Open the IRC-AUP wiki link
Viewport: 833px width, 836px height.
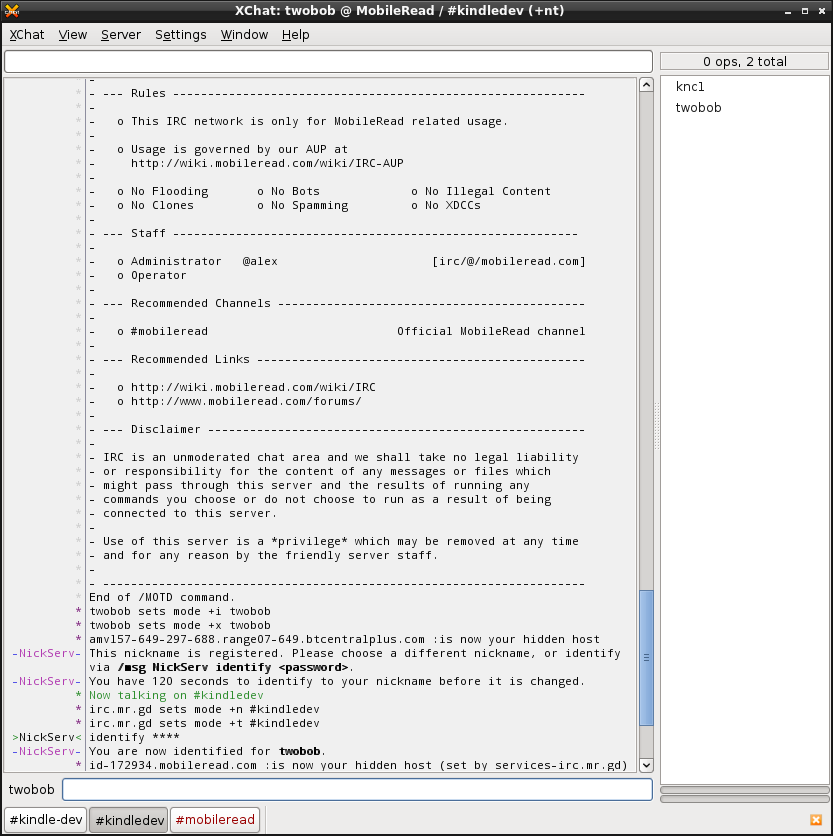coord(267,163)
